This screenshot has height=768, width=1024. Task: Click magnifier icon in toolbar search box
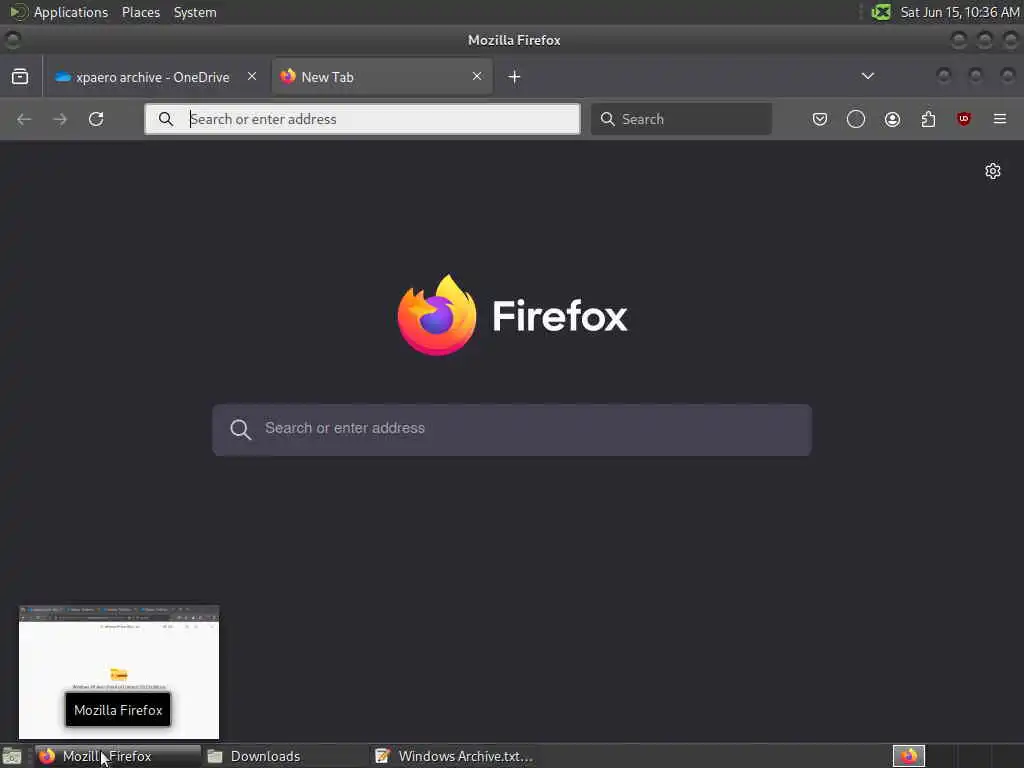(x=607, y=119)
